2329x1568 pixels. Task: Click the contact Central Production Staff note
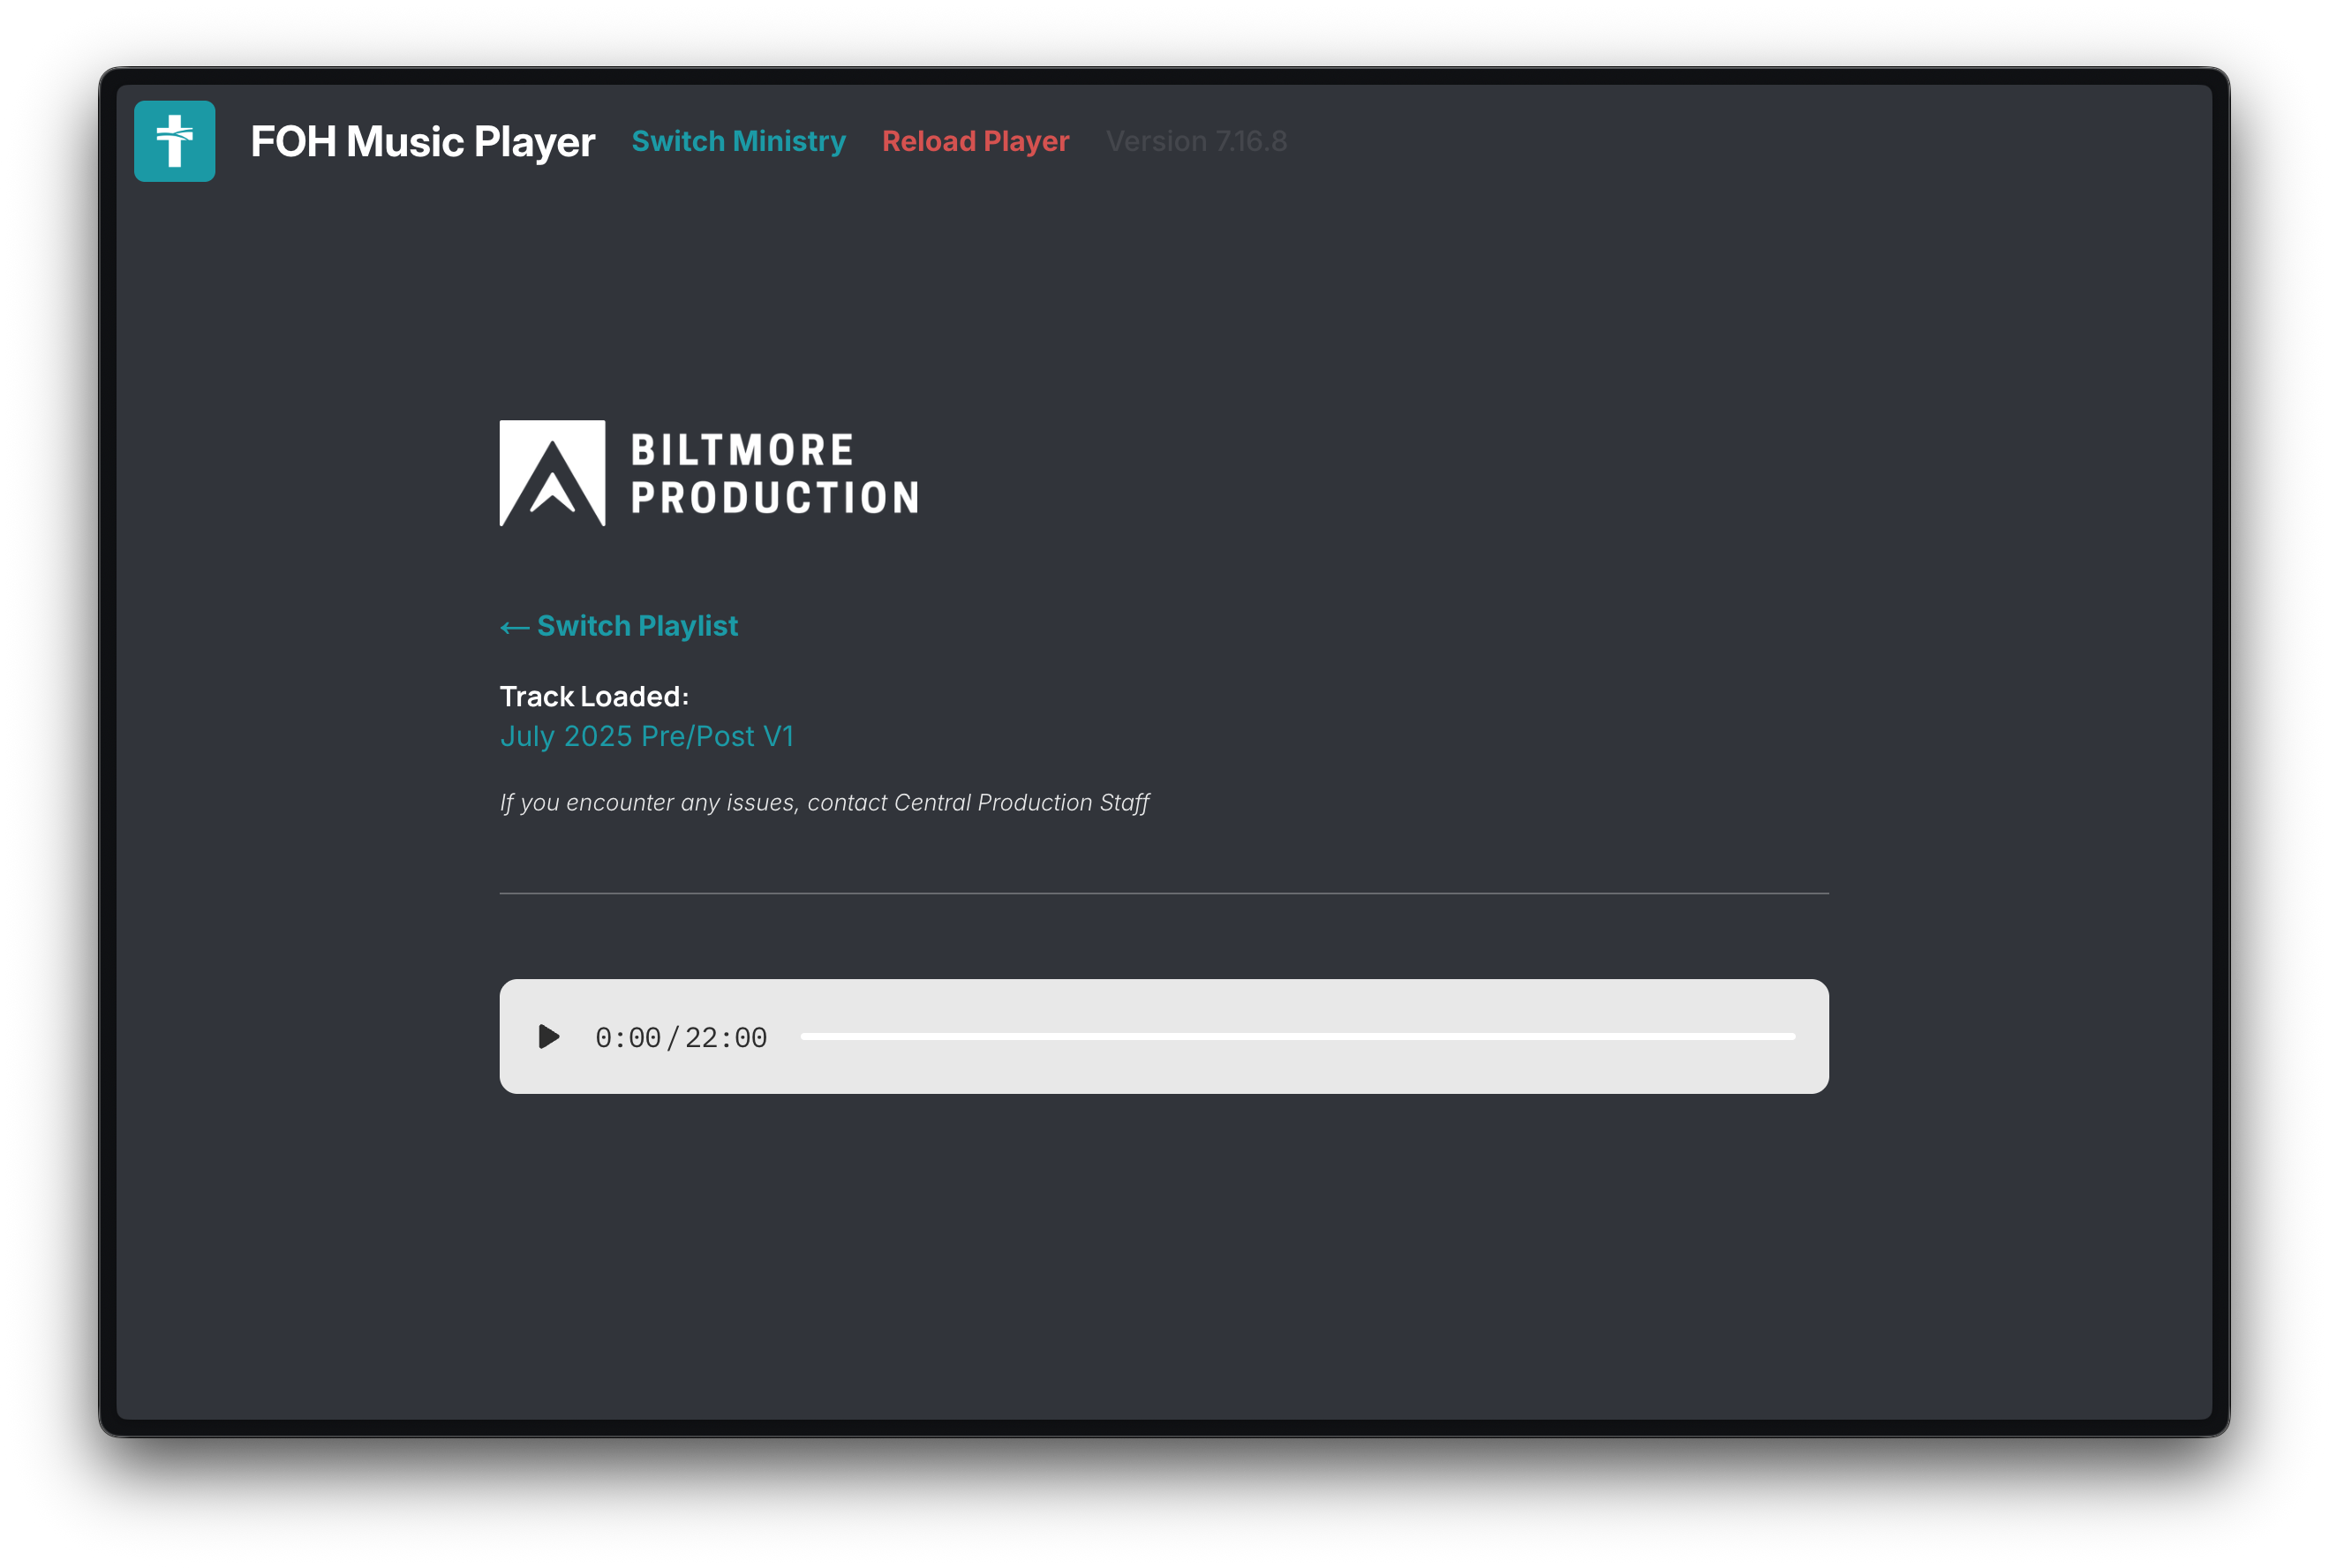[x=824, y=803]
